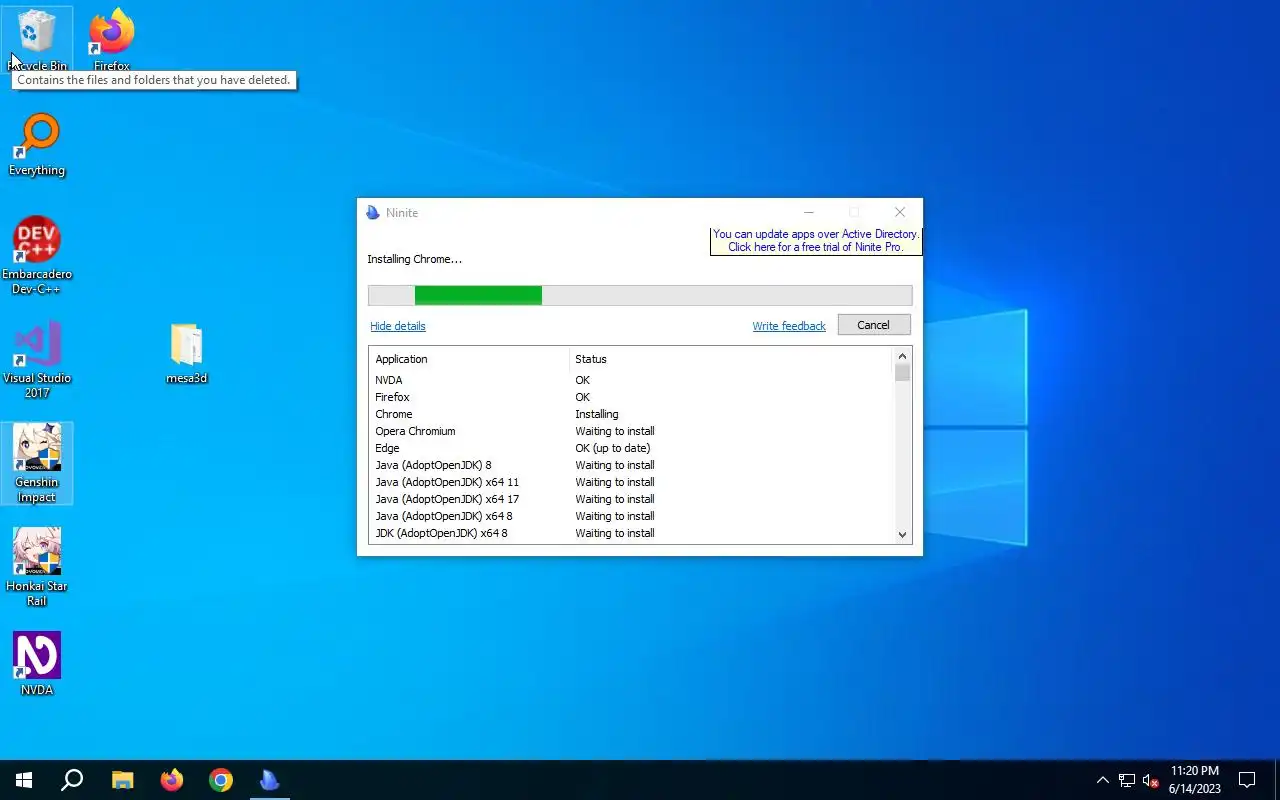Open File Explorer from the taskbar

tap(122, 780)
